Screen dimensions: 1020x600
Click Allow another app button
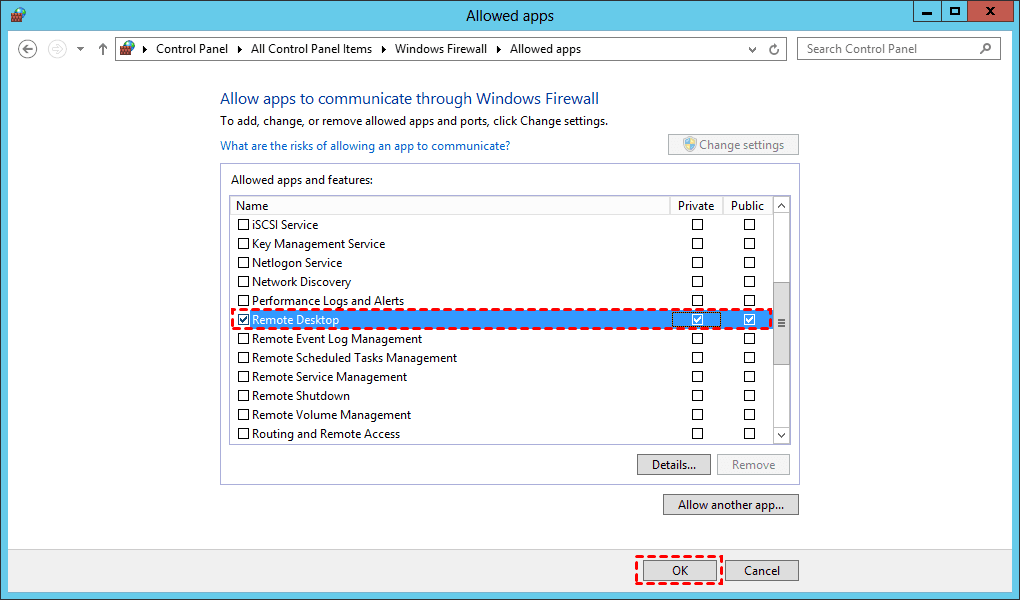pos(731,504)
